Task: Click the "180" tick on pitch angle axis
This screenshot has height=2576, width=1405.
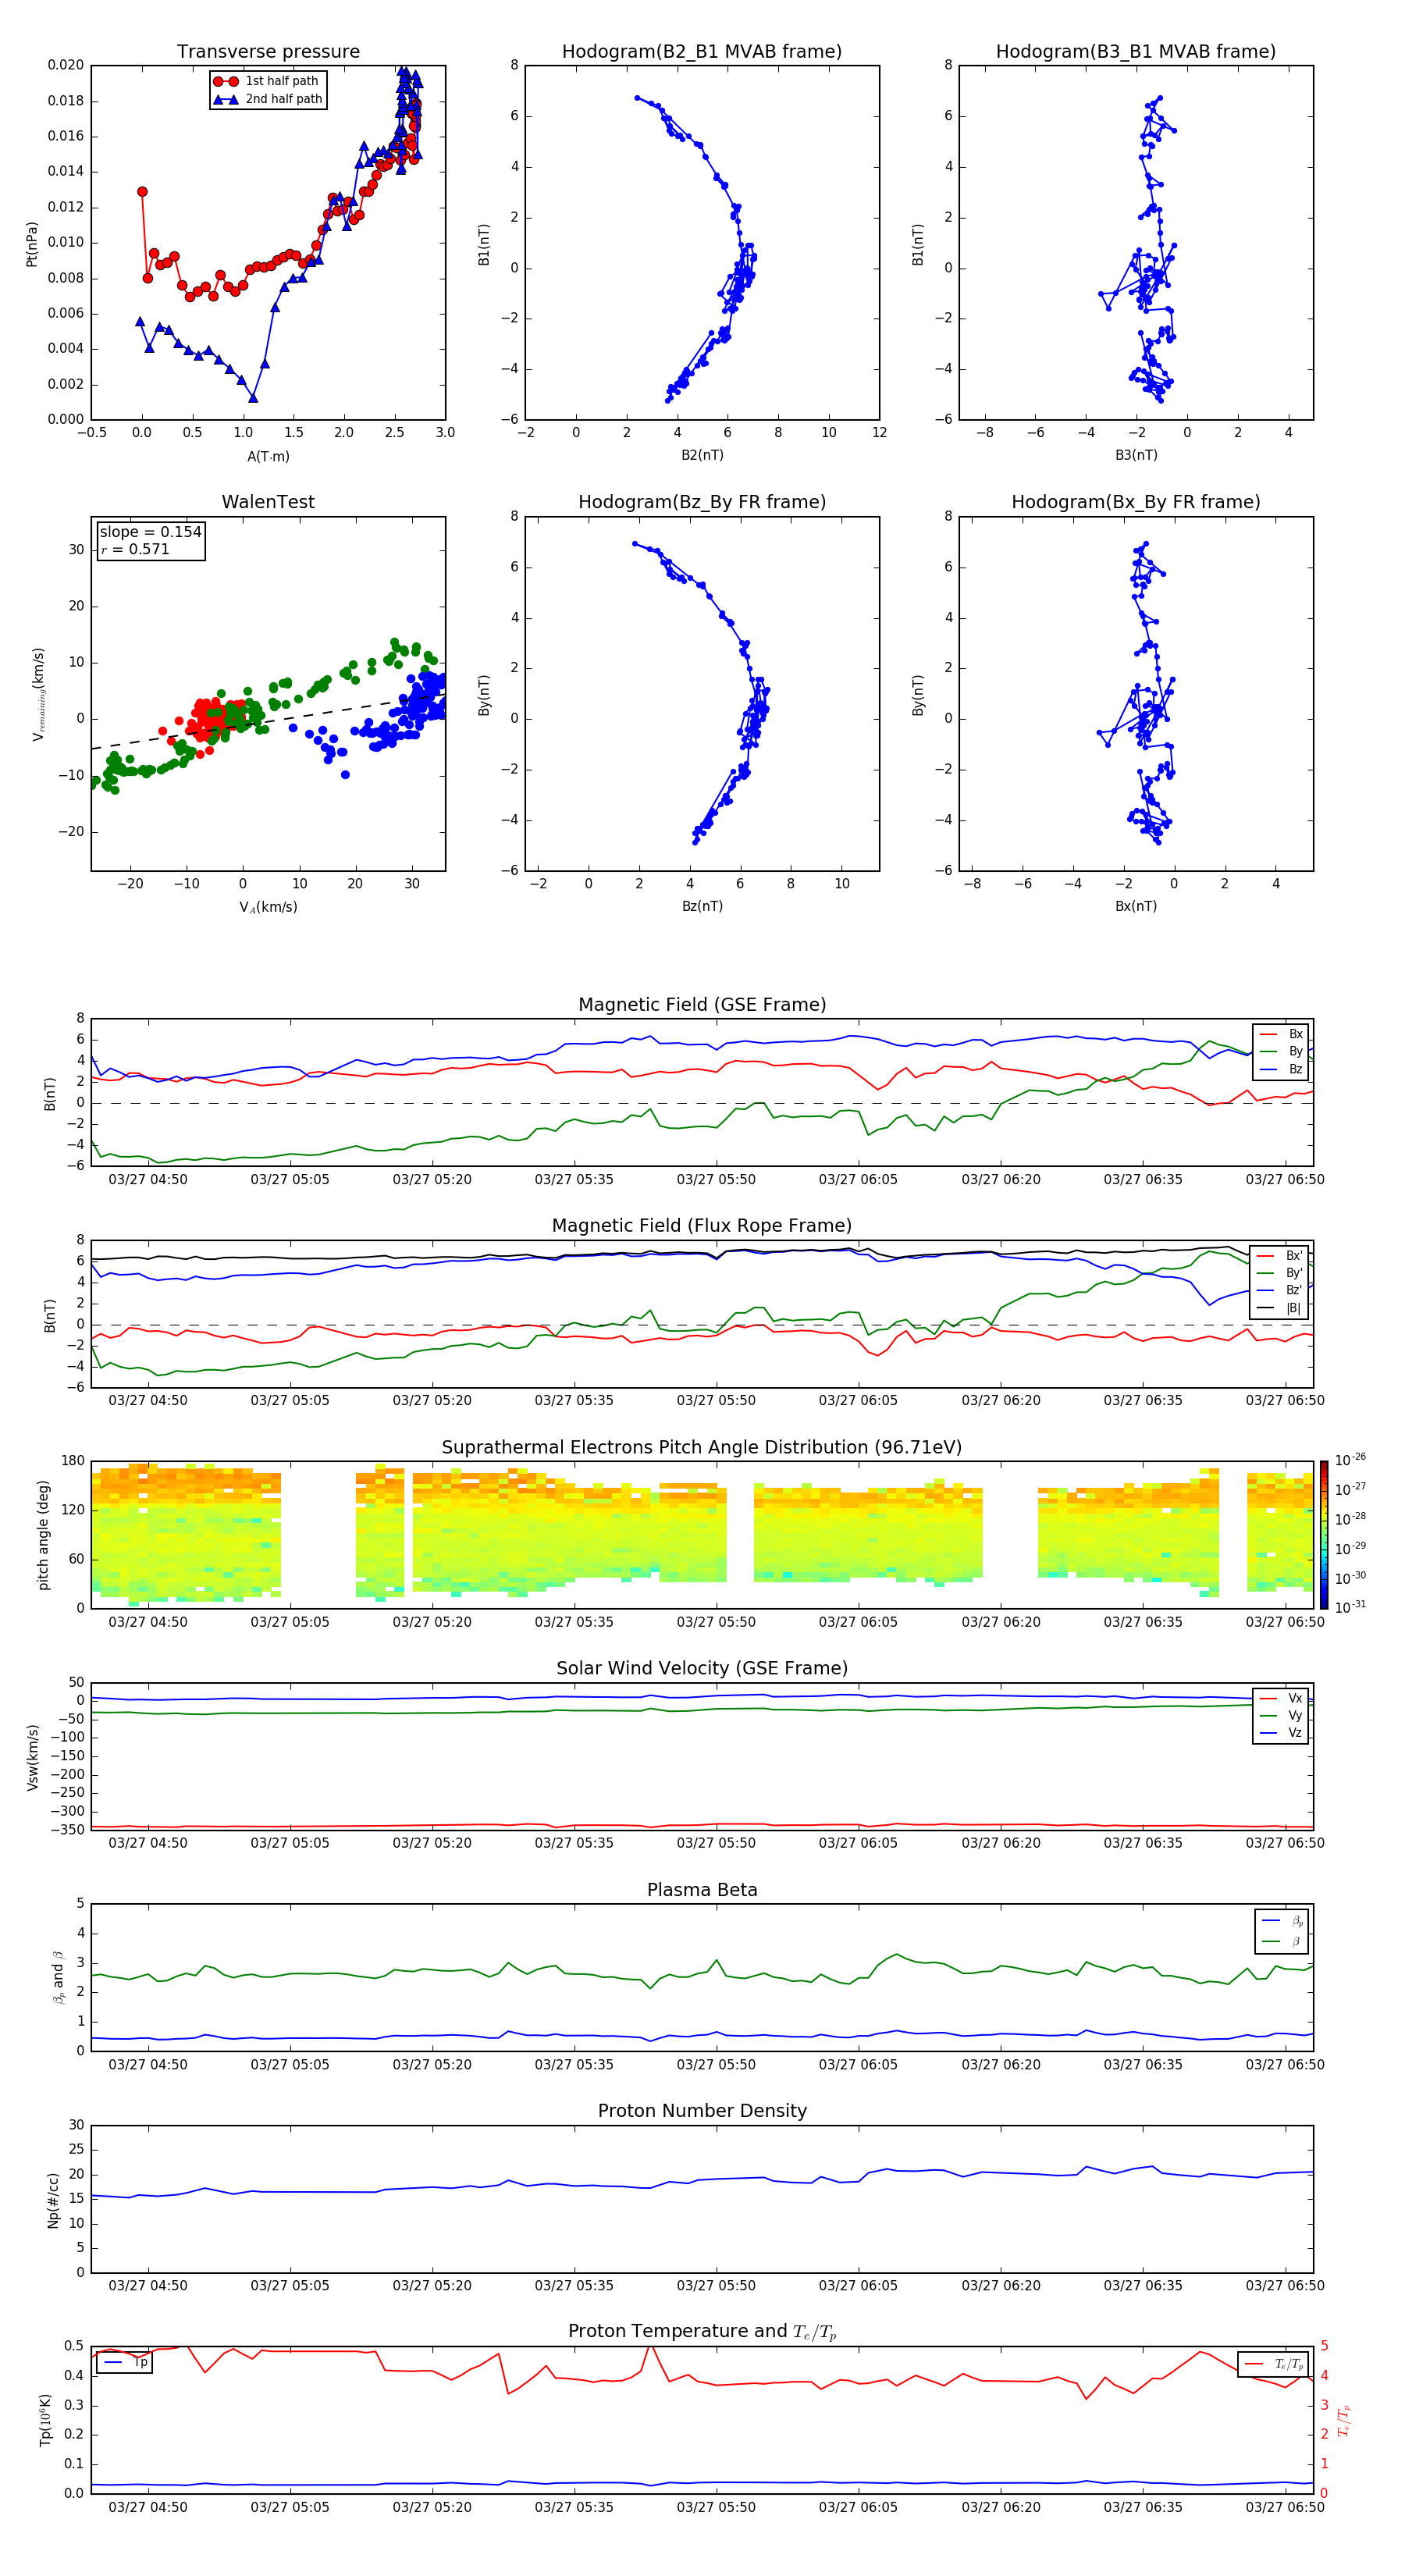Action: [73, 1461]
